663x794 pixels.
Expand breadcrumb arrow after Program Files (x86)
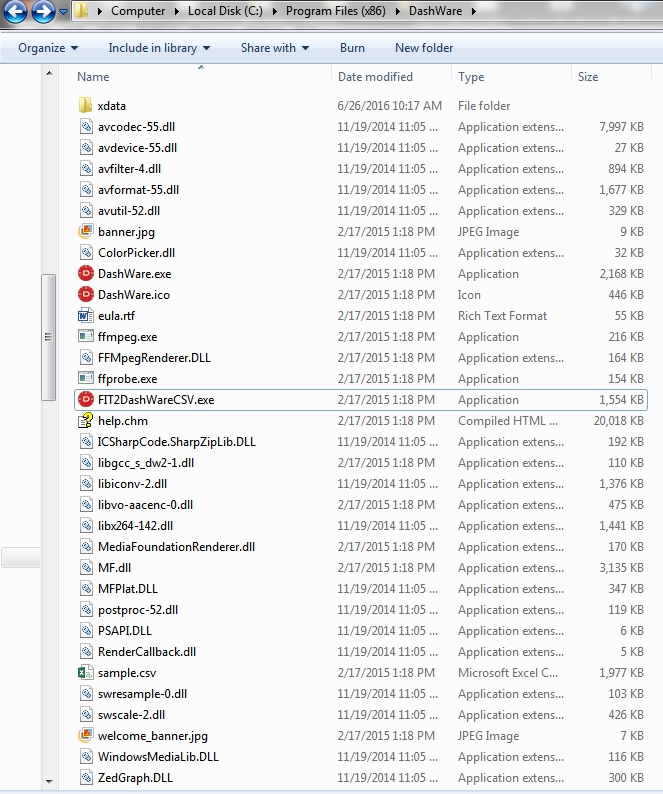[398, 11]
